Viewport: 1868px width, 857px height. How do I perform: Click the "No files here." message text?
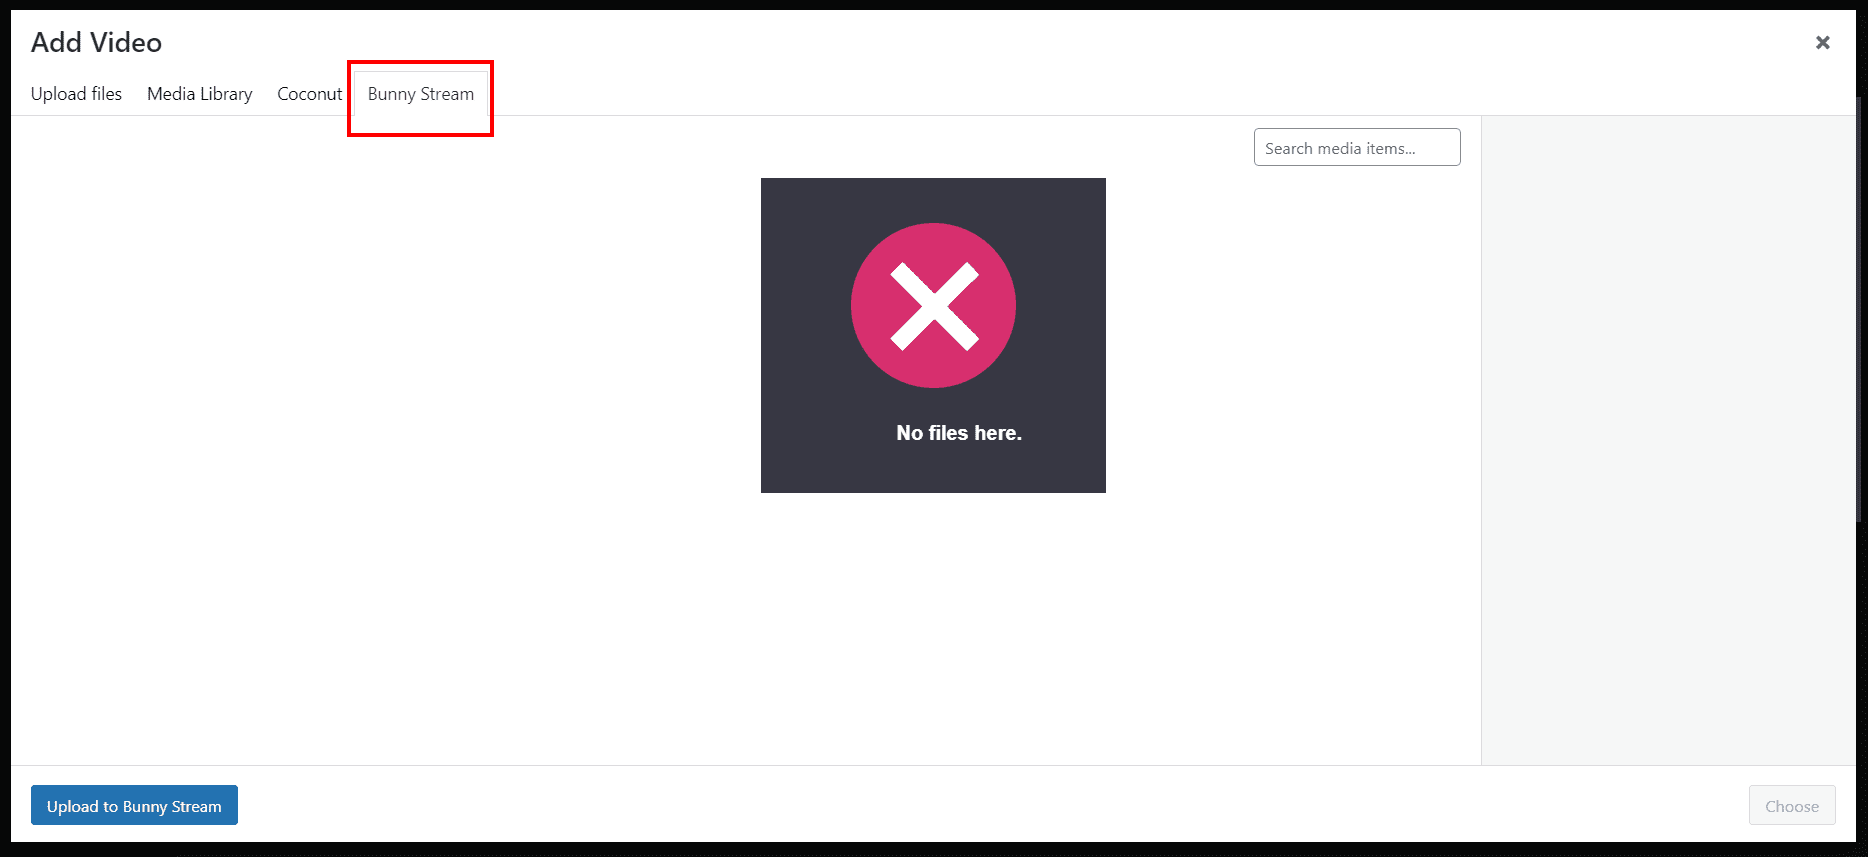point(958,433)
